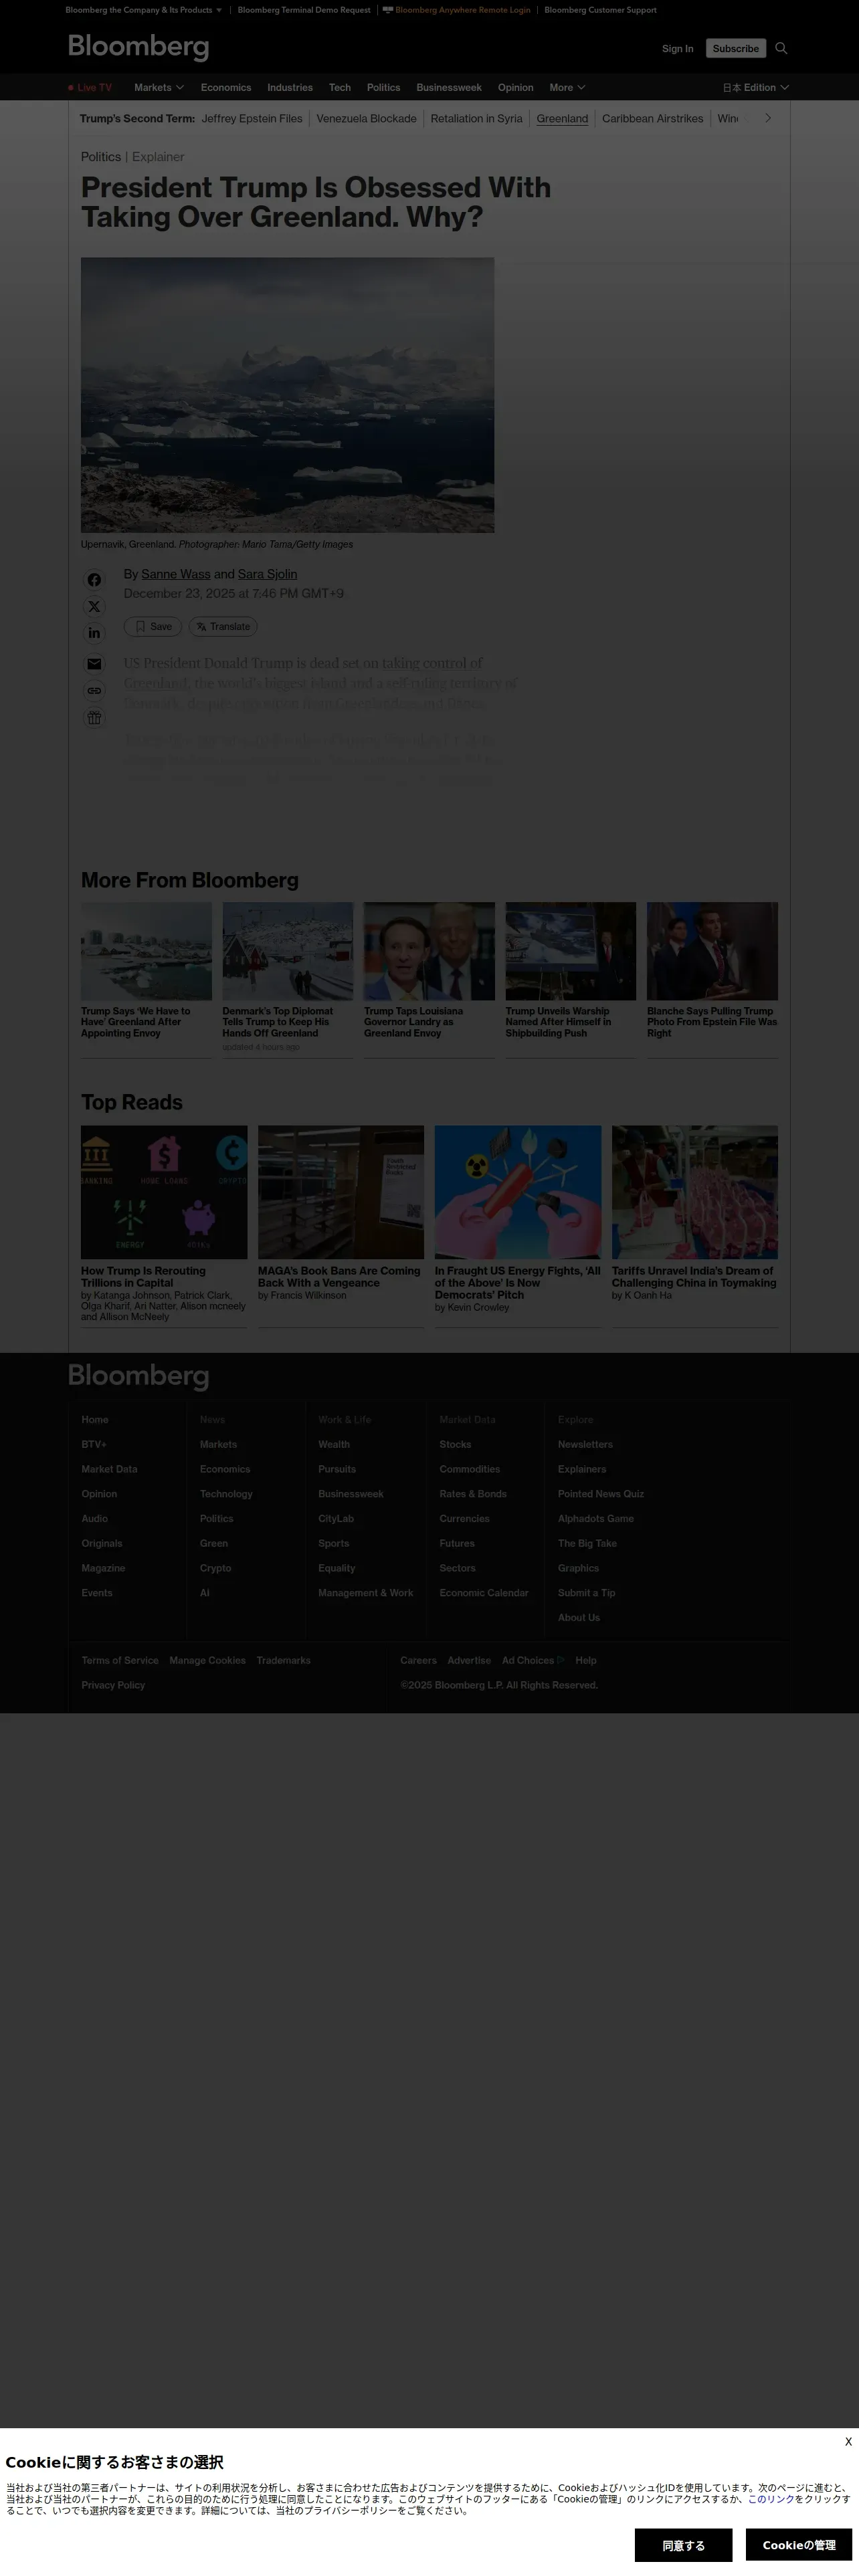
Task: Open the Politics nav item
Action: pyautogui.click(x=383, y=88)
